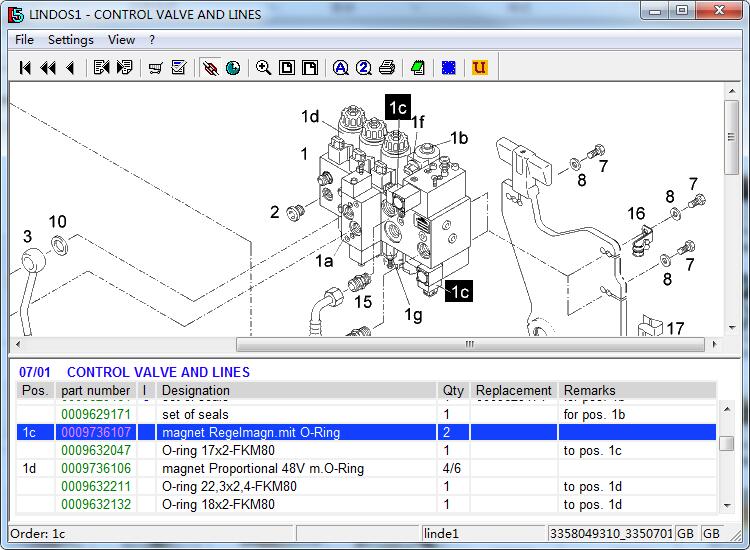
Task: Click the Replacement column header
Action: 514,390
